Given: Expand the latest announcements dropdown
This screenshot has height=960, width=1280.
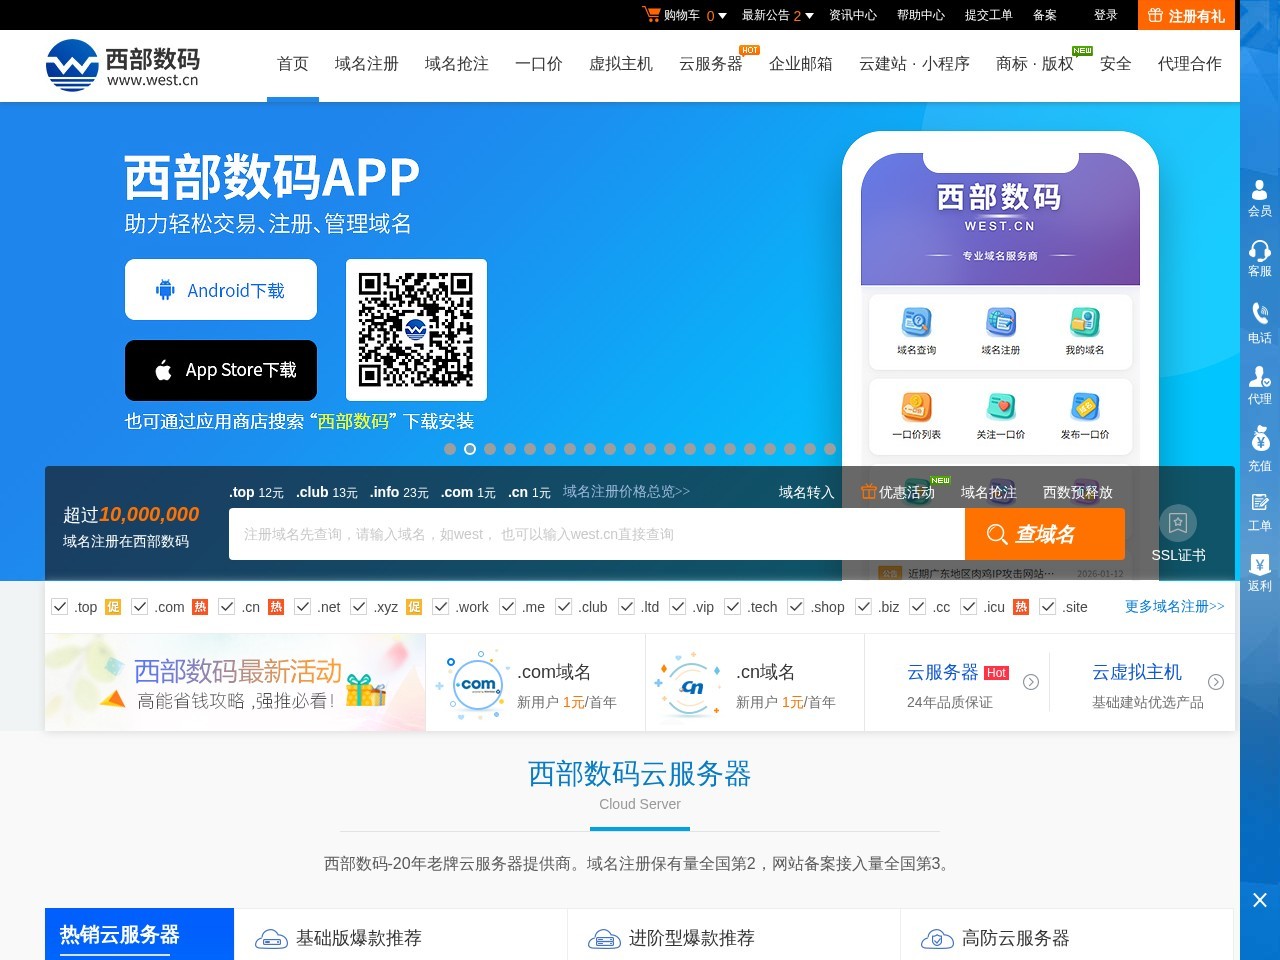Looking at the screenshot, I should (x=809, y=16).
